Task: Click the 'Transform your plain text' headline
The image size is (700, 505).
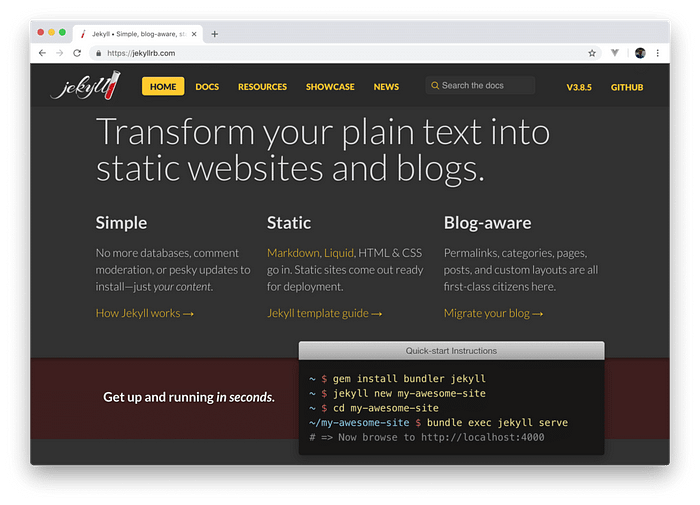Action: click(x=323, y=150)
